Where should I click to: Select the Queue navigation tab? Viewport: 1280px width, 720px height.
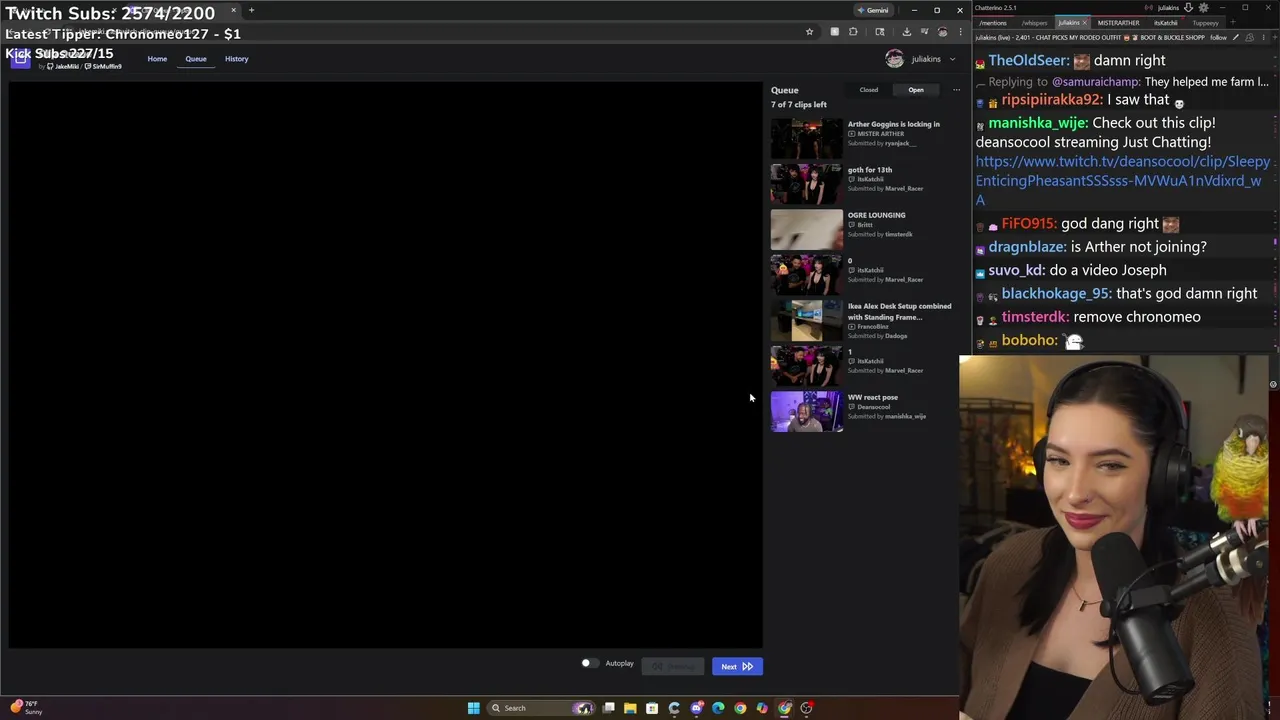(x=196, y=59)
